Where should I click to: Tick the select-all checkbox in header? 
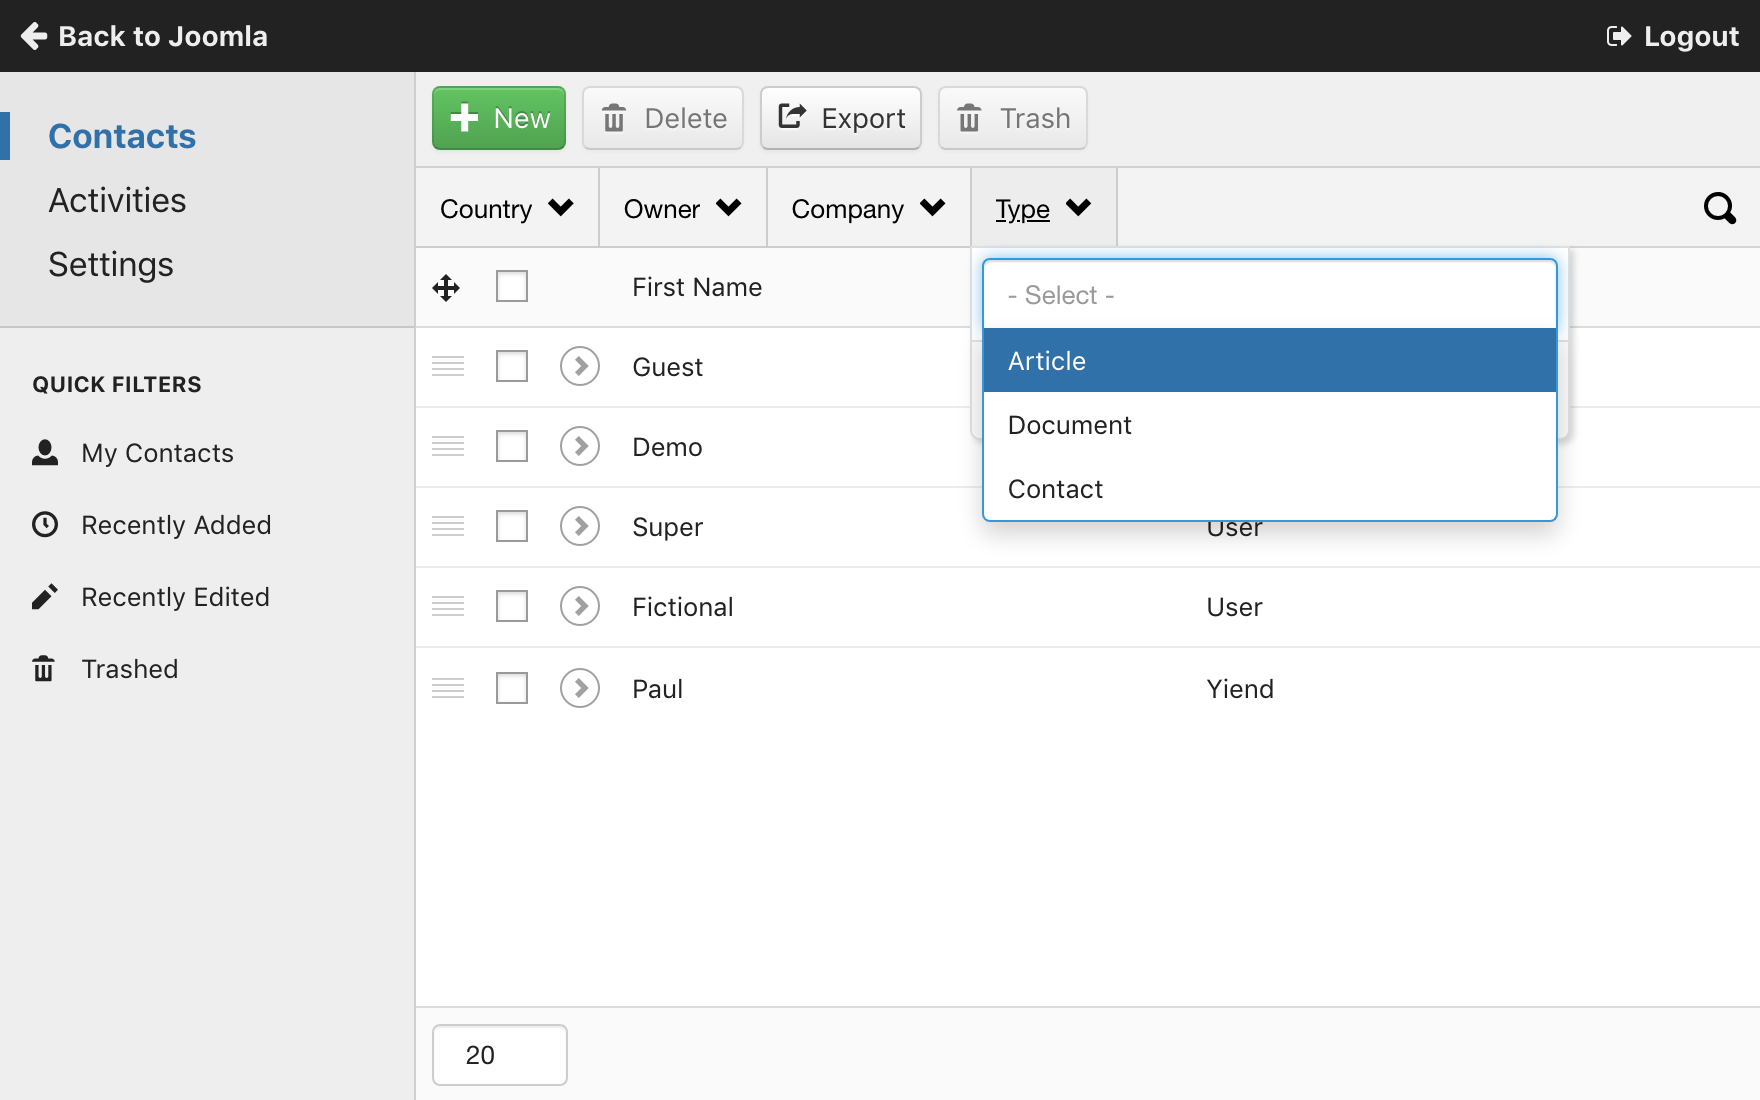tap(512, 287)
